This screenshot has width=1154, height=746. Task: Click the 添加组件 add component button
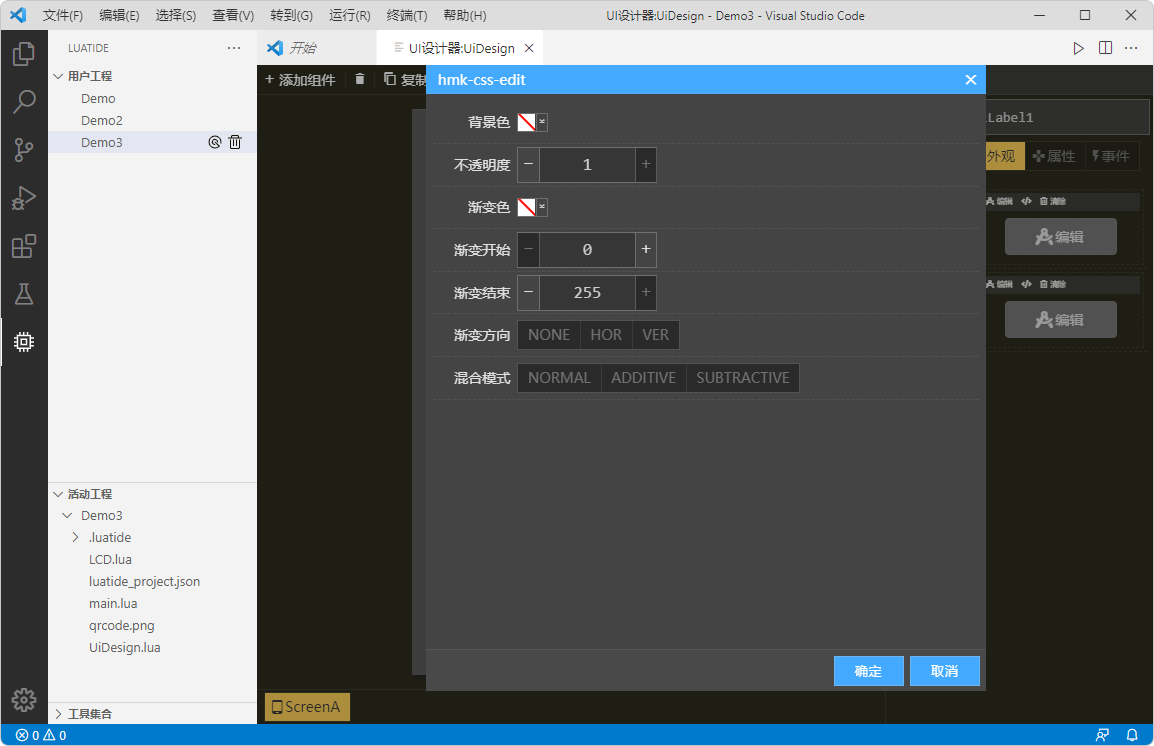tap(300, 79)
